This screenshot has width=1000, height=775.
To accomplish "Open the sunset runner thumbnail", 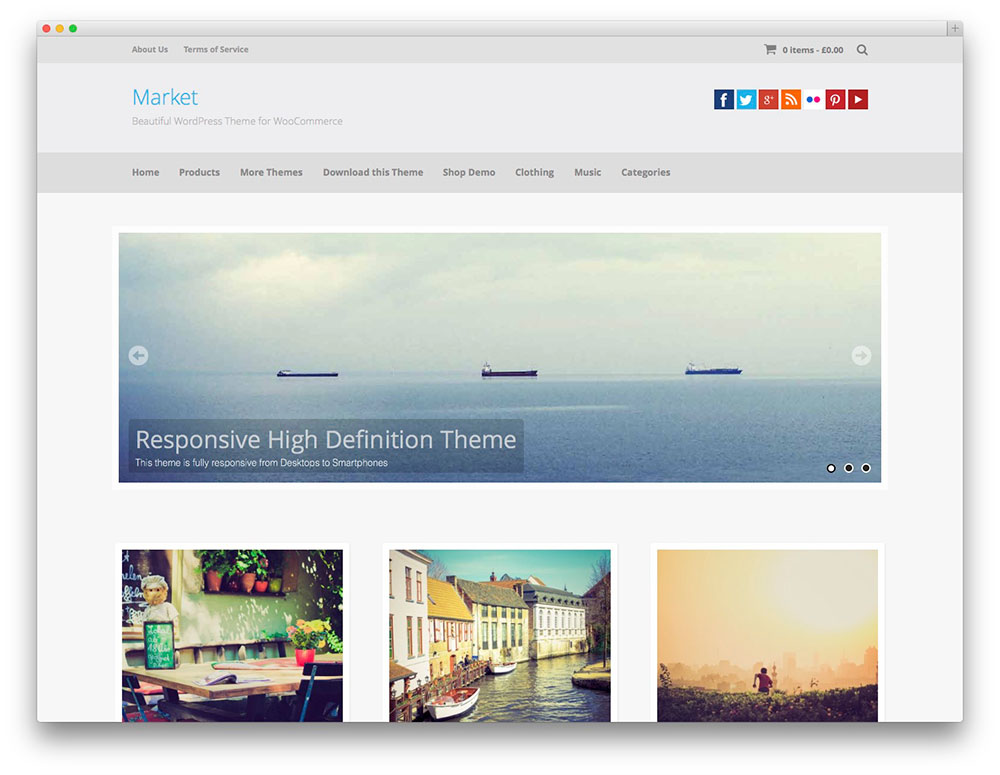I will point(767,636).
